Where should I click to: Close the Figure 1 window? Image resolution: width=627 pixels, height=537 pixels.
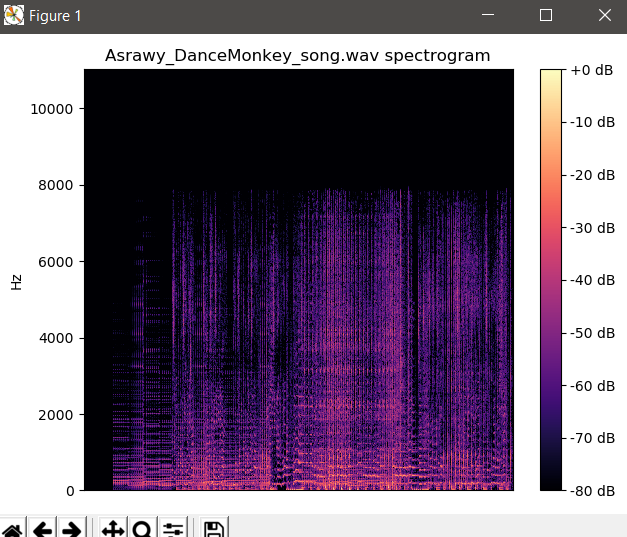(x=605, y=15)
